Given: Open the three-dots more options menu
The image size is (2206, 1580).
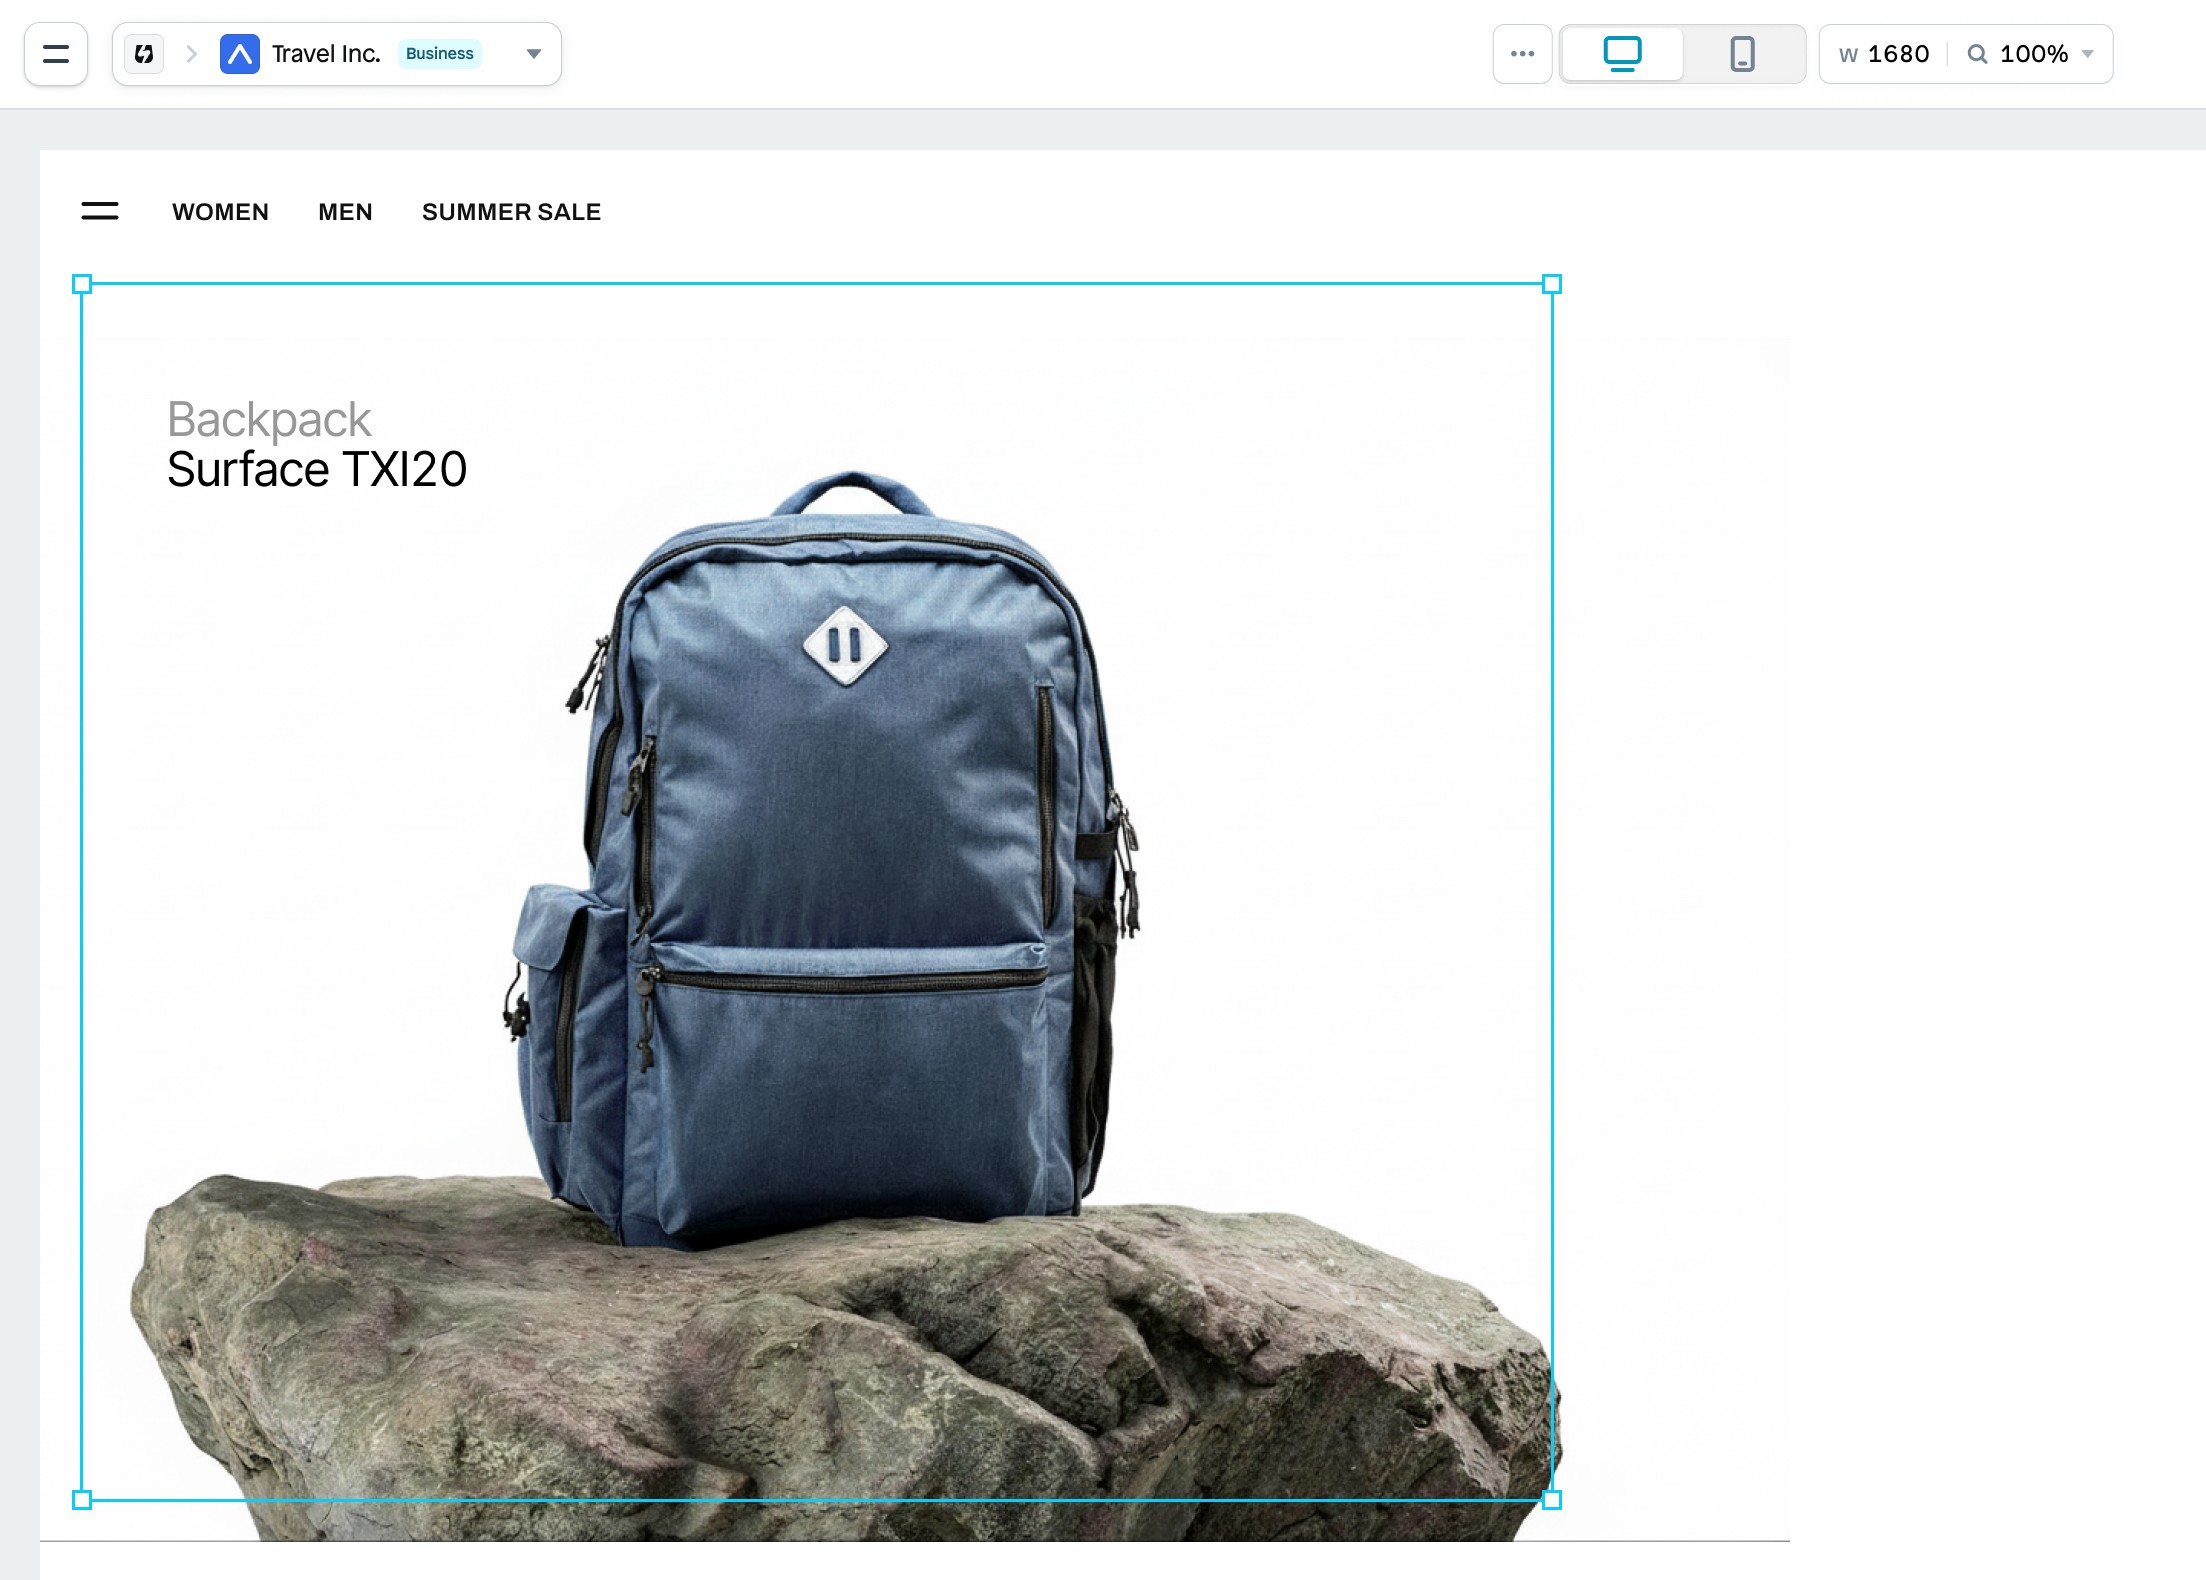Looking at the screenshot, I should (1522, 54).
